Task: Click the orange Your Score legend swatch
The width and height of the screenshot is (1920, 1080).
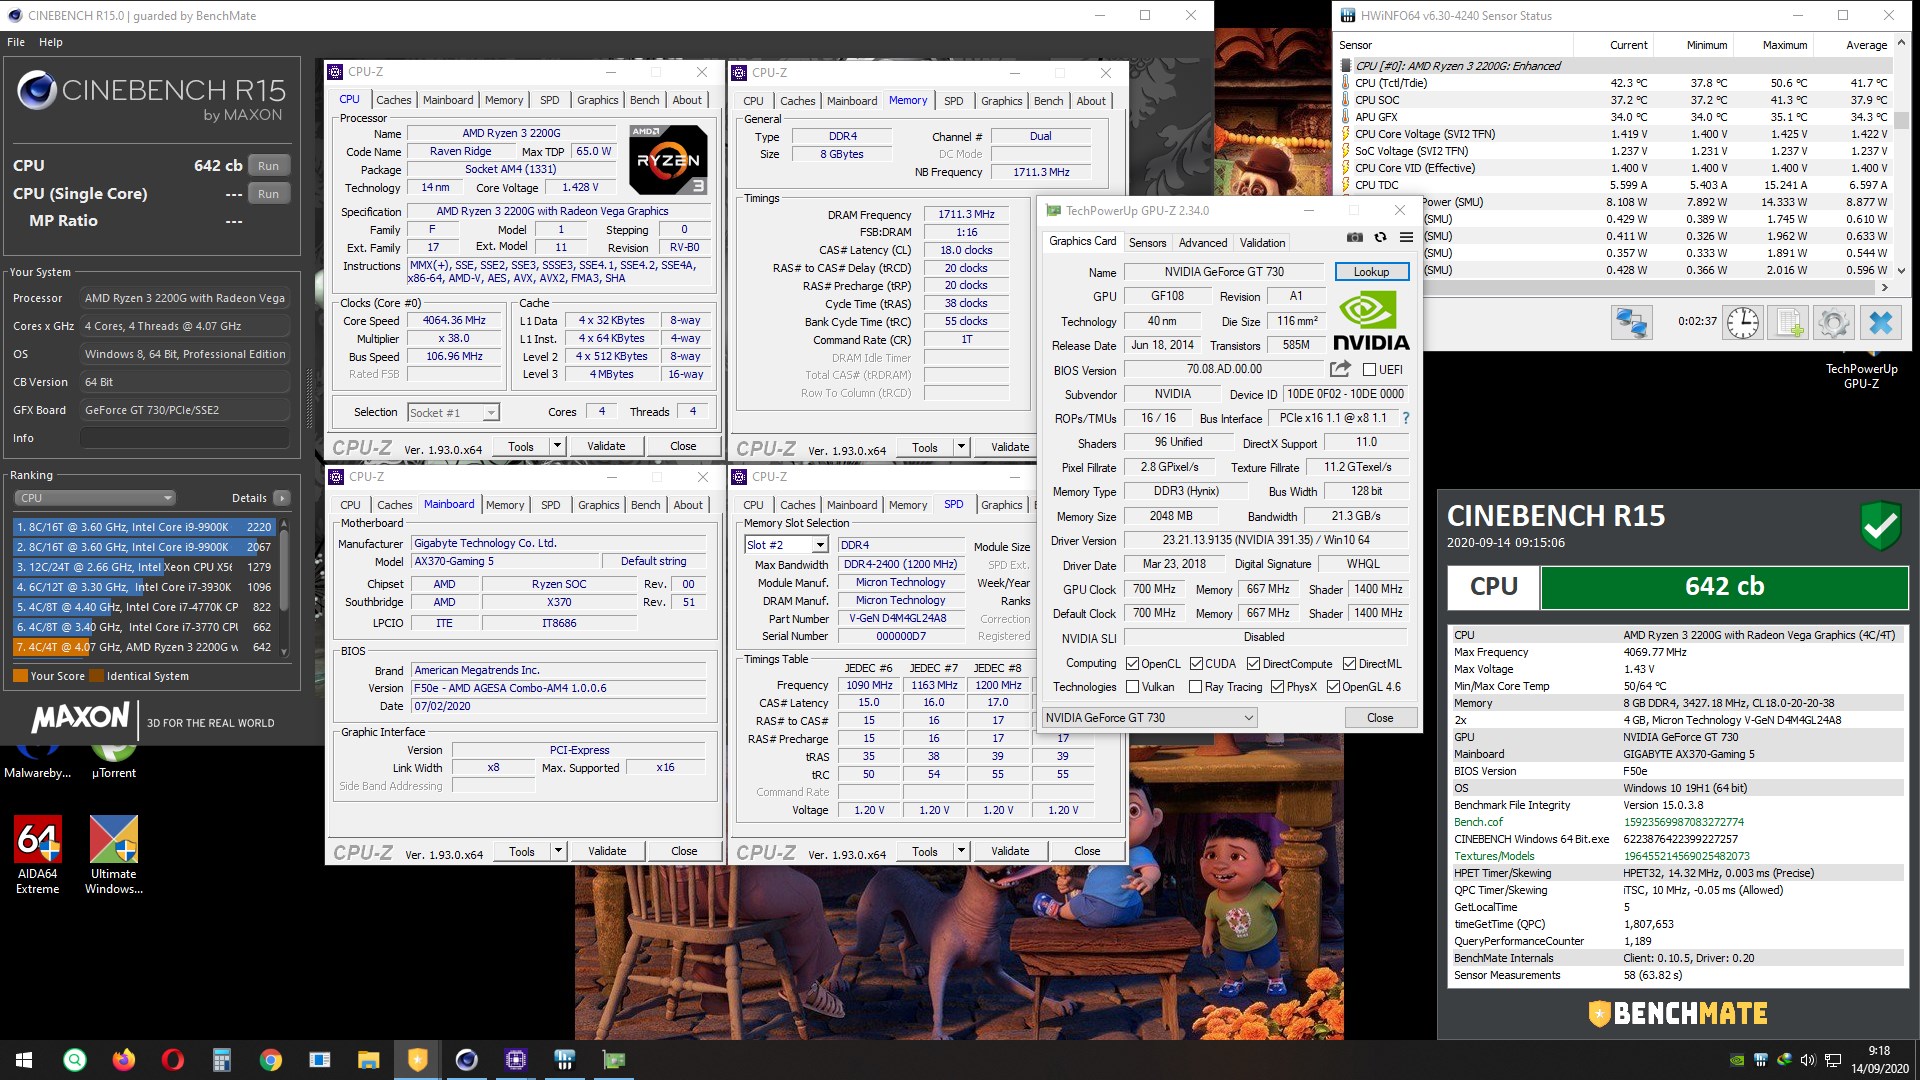Action: pyautogui.click(x=20, y=677)
